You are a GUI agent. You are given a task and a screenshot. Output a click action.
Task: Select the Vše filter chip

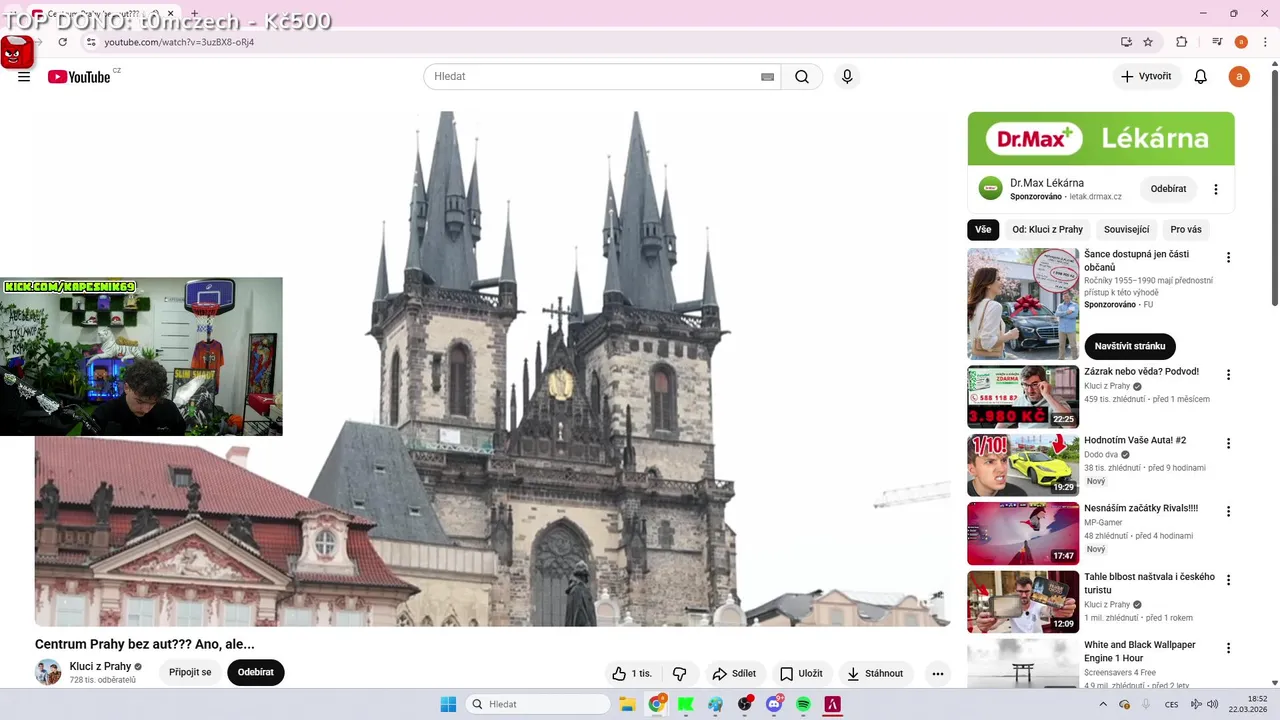click(x=983, y=230)
